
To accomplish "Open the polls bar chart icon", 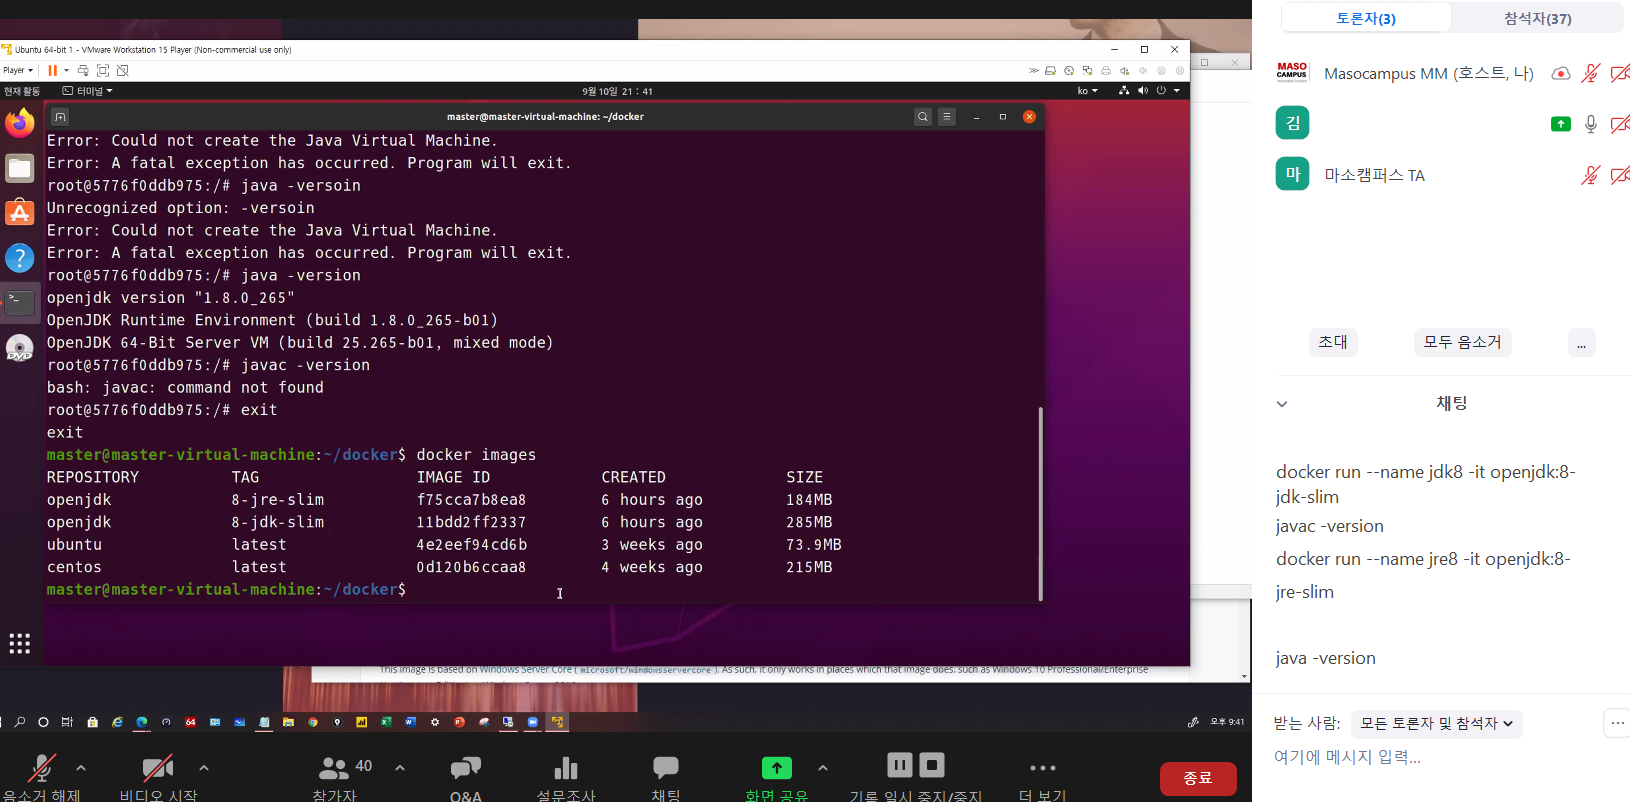I will (565, 768).
